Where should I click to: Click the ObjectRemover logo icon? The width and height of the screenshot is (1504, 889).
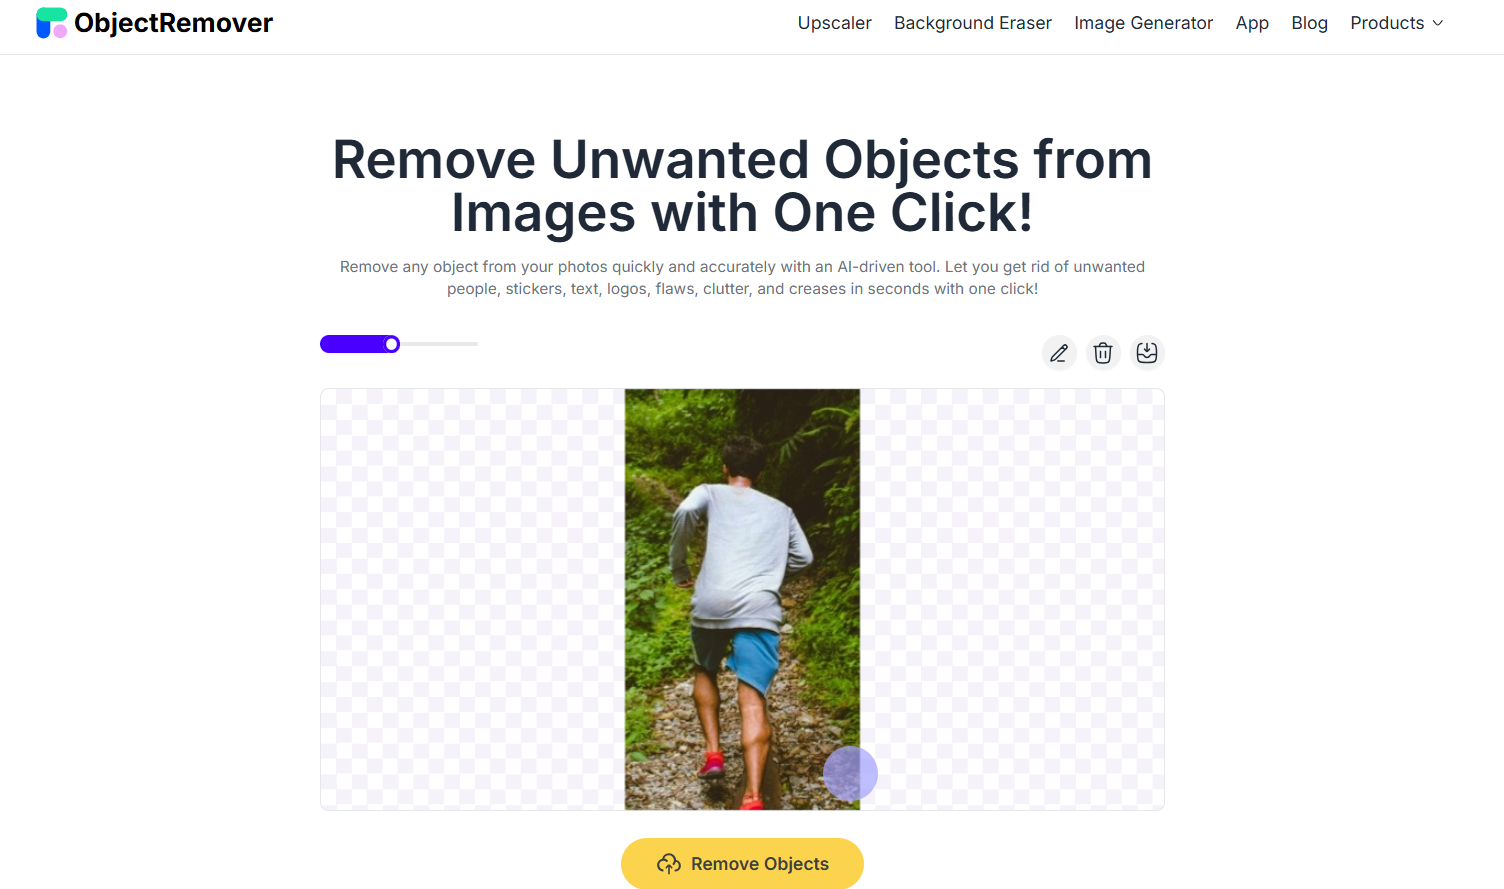(x=51, y=23)
